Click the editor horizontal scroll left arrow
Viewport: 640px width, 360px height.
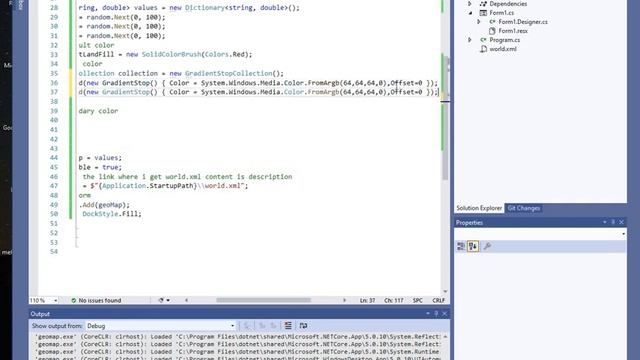click(x=187, y=300)
